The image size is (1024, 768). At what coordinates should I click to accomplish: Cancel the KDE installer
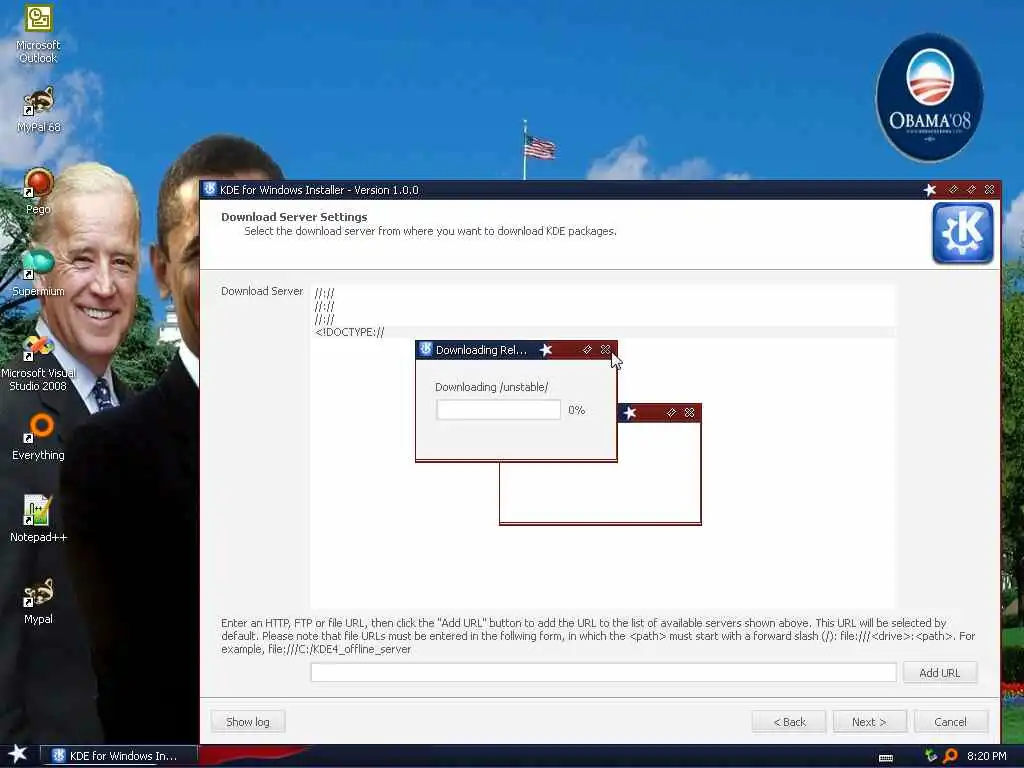pos(950,722)
